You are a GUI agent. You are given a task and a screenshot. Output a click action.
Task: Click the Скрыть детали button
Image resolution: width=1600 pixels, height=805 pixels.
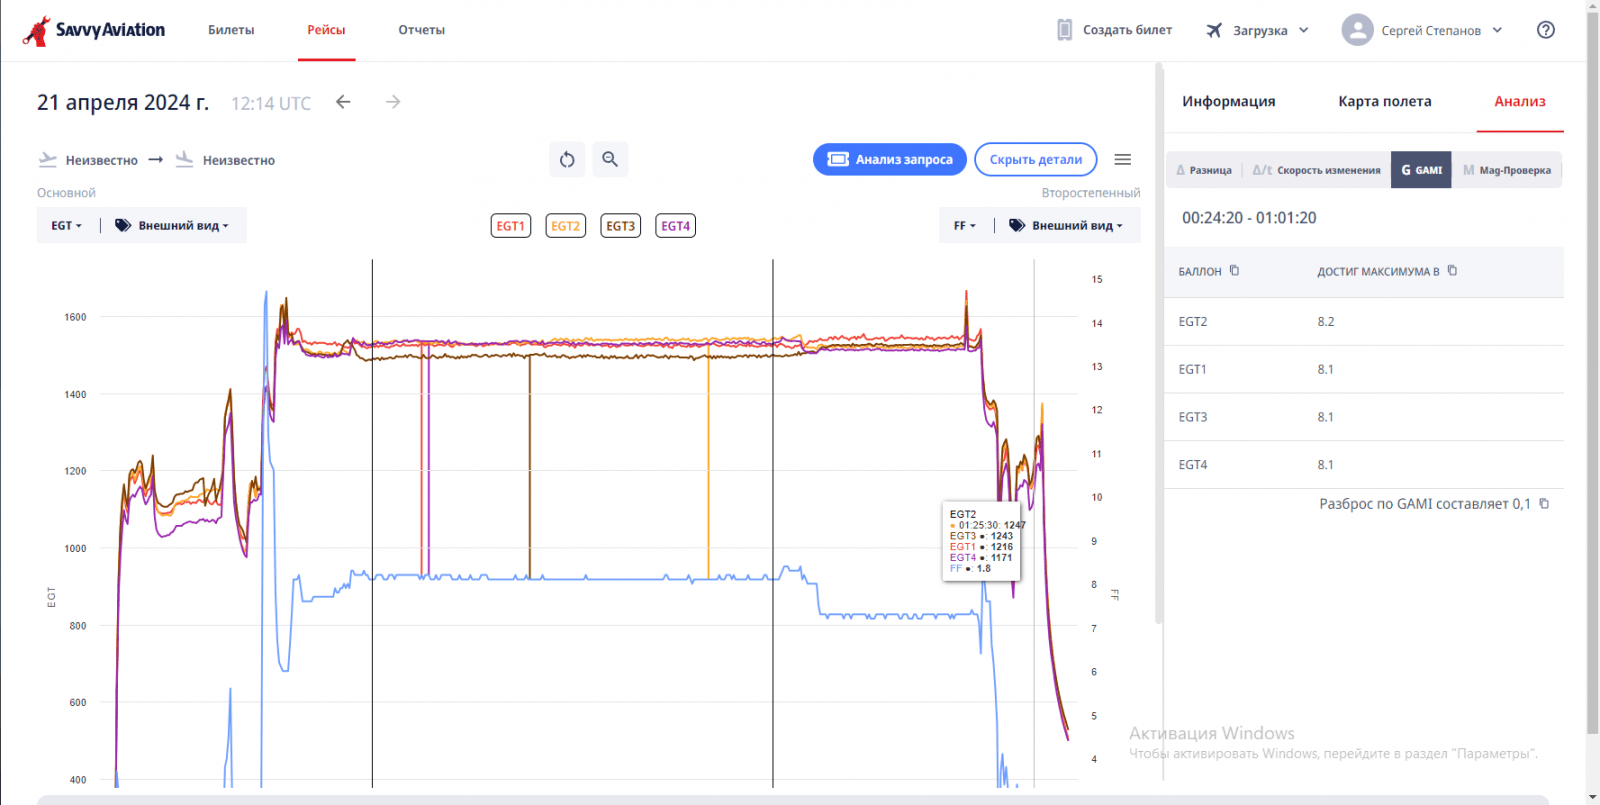click(x=1035, y=160)
